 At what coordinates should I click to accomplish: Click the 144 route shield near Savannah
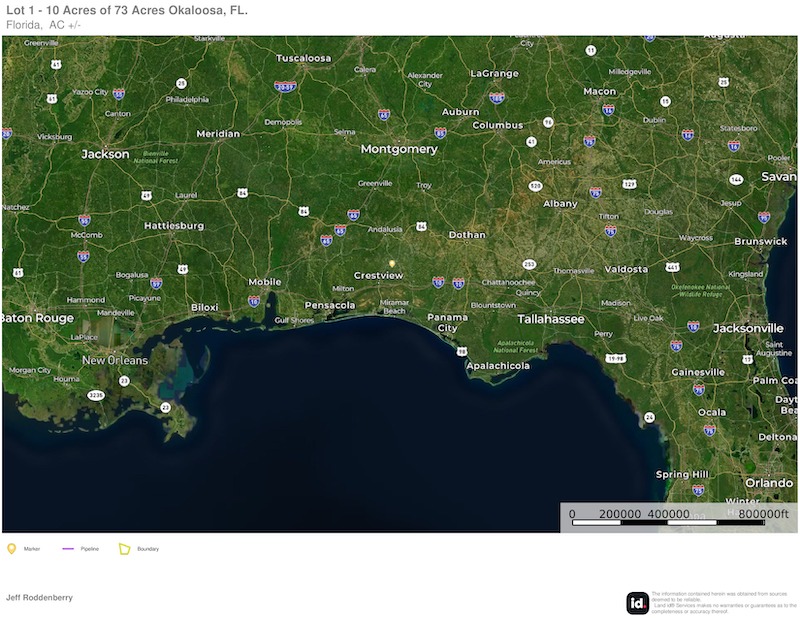tap(736, 179)
